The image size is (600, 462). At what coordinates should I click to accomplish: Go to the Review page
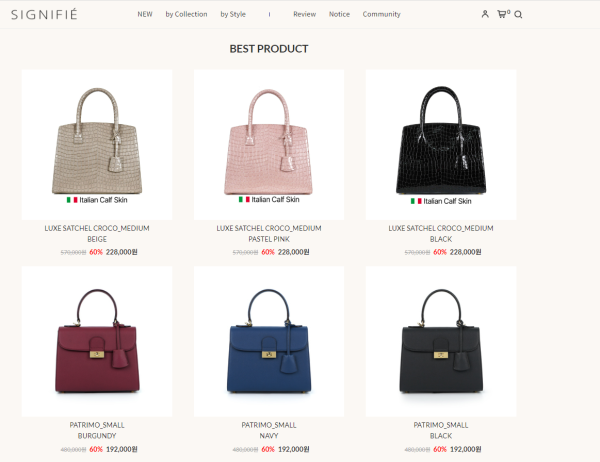pos(305,14)
